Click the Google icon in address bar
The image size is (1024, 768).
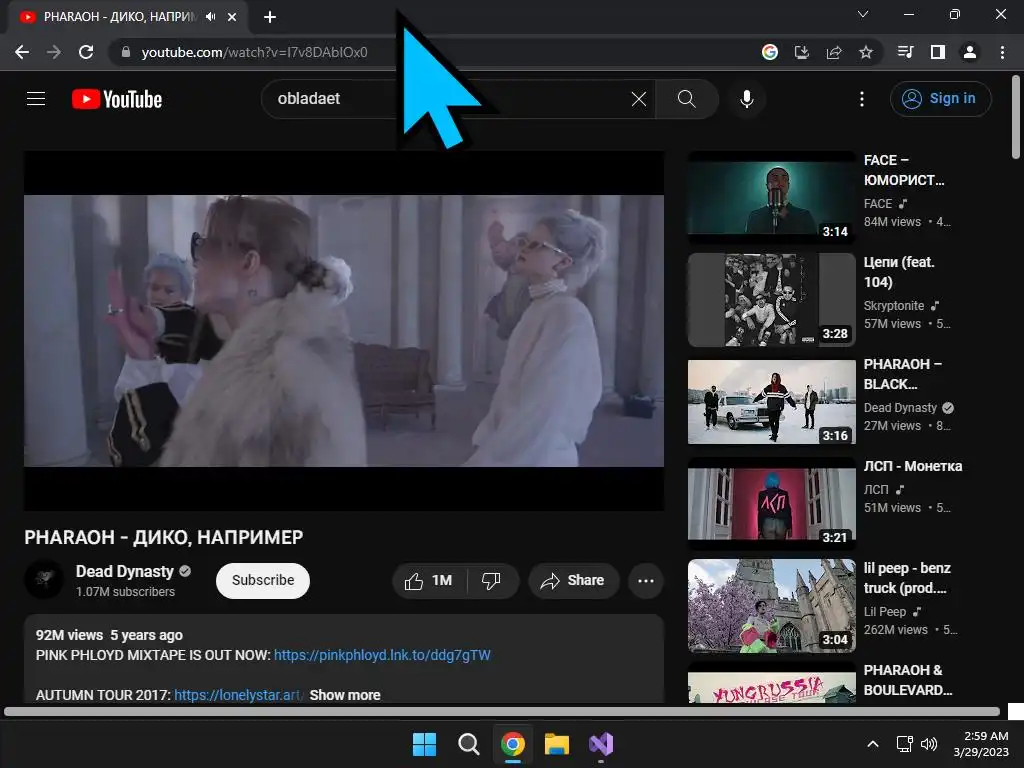tap(770, 52)
